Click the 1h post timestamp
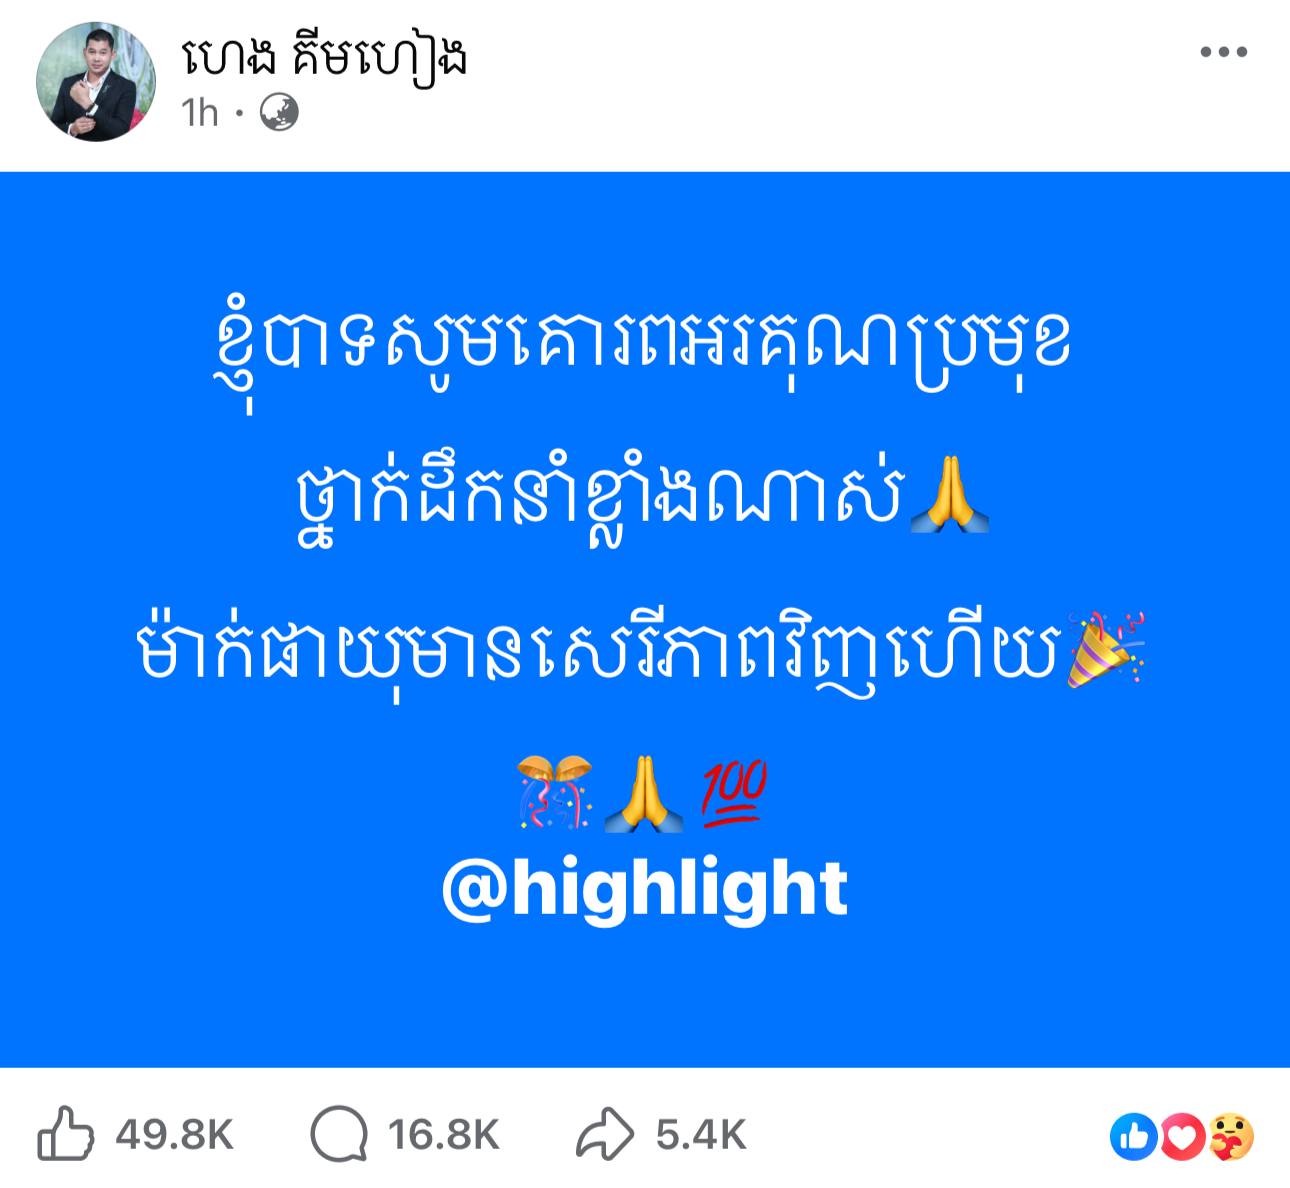This screenshot has width=1290, height=1188. (200, 113)
